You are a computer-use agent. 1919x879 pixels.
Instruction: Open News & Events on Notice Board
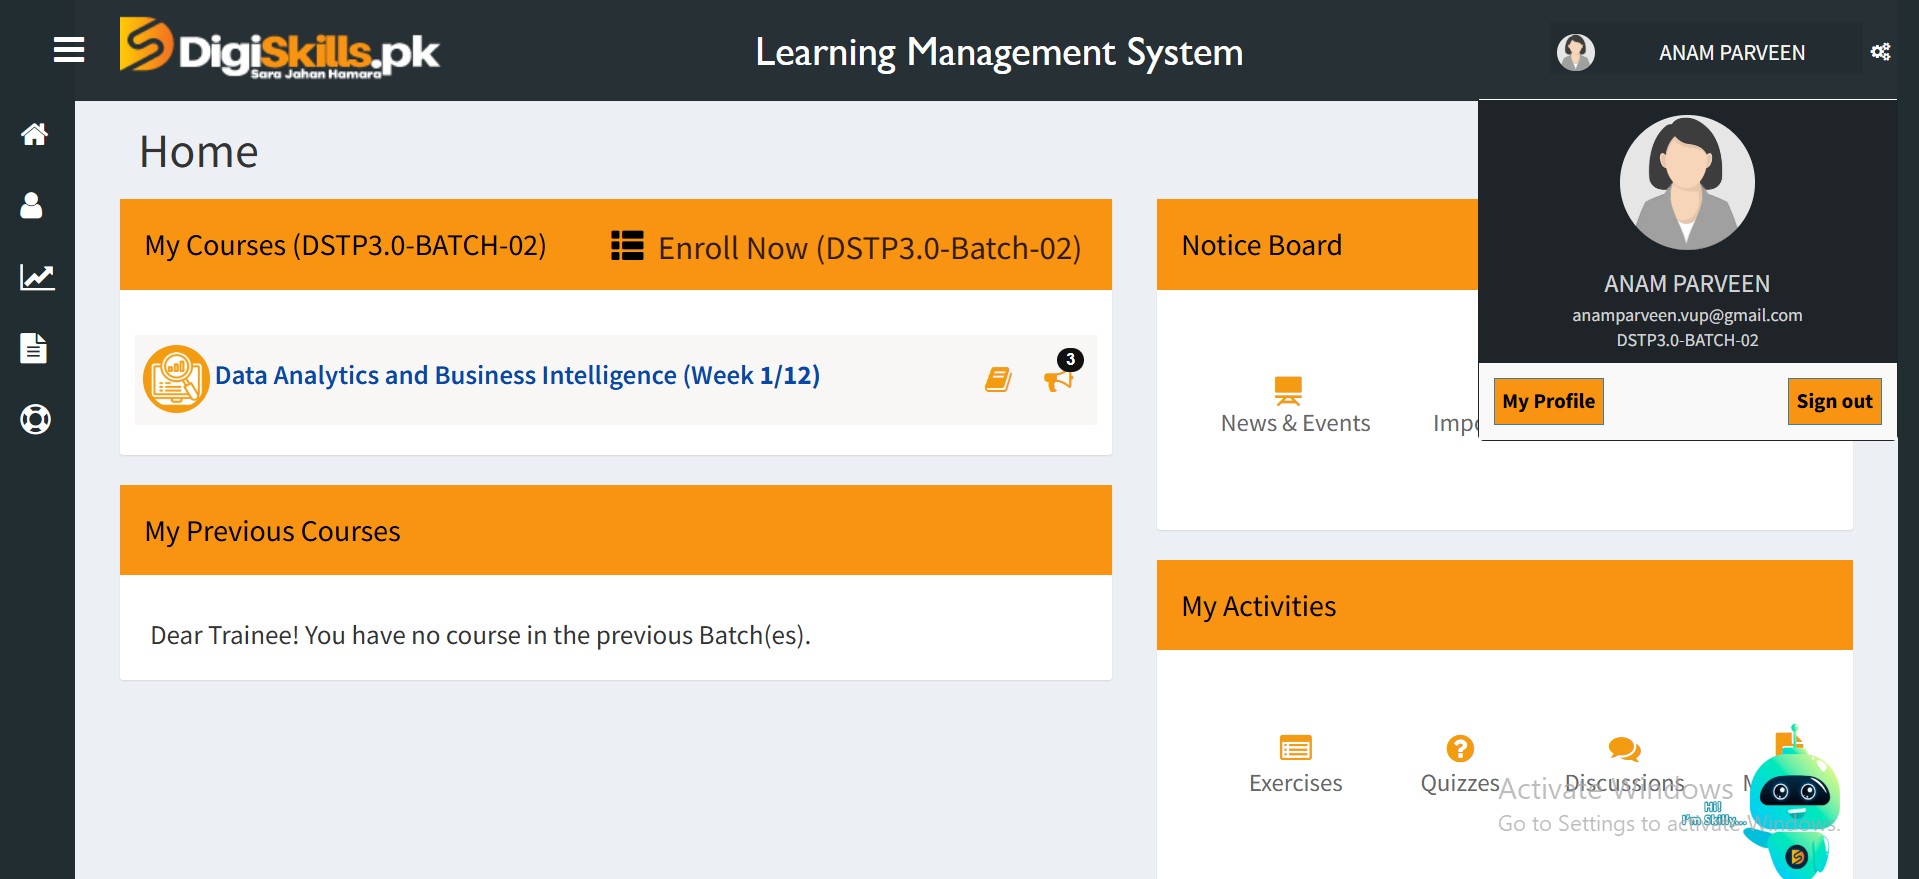click(1294, 405)
